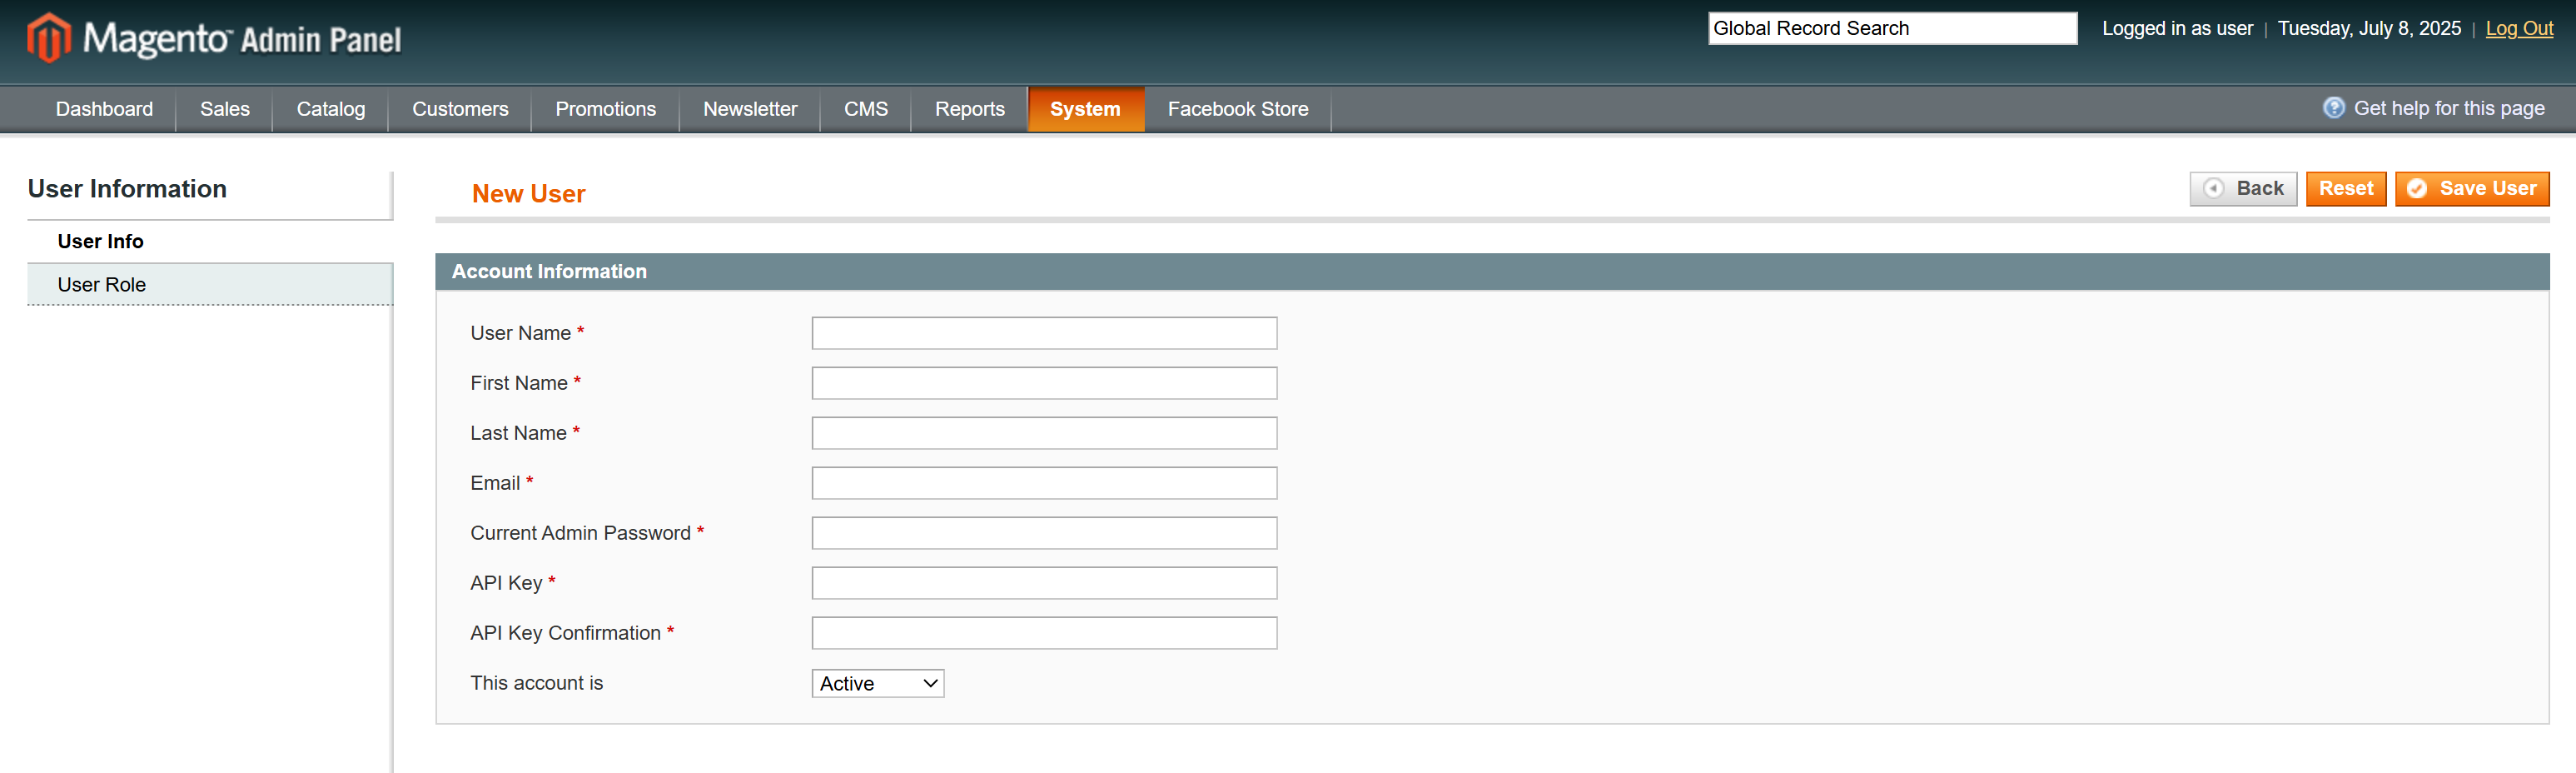Open the Newsletter menu

click(x=750, y=109)
